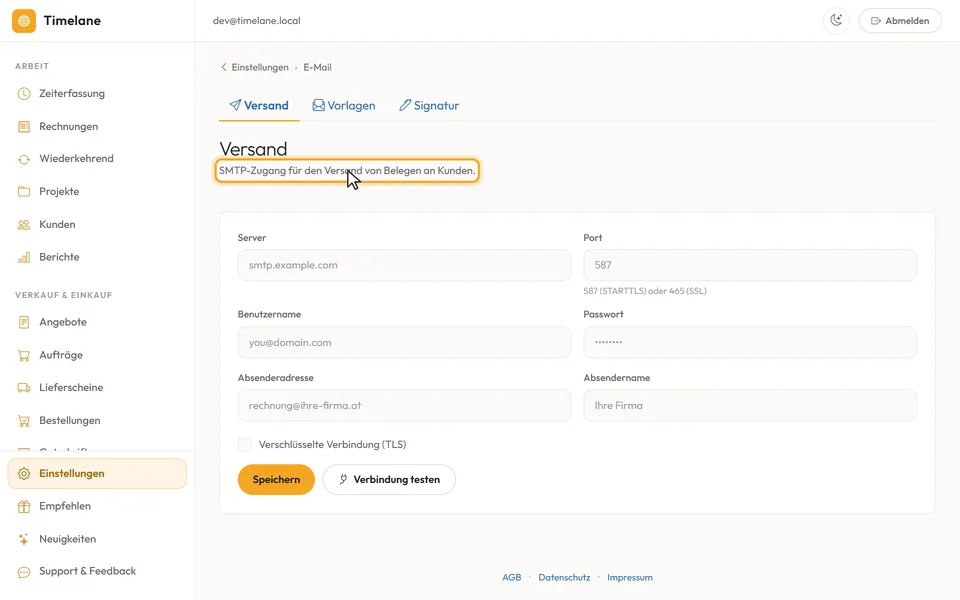
Task: Open the AGB footer link
Action: coord(512,577)
